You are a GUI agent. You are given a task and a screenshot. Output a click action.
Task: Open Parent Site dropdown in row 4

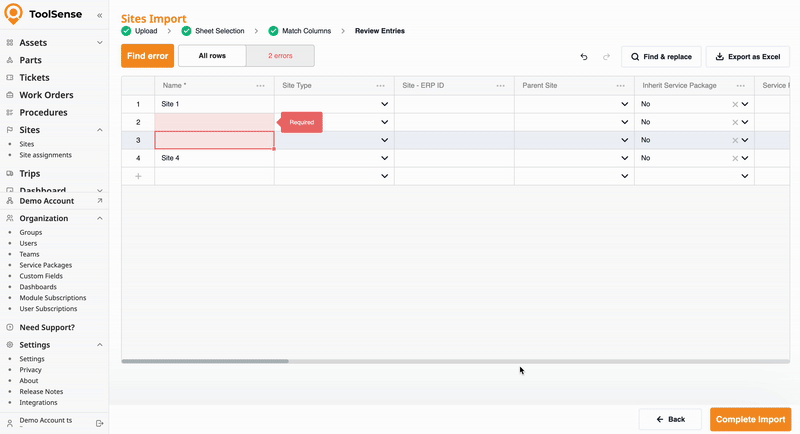tap(624, 158)
